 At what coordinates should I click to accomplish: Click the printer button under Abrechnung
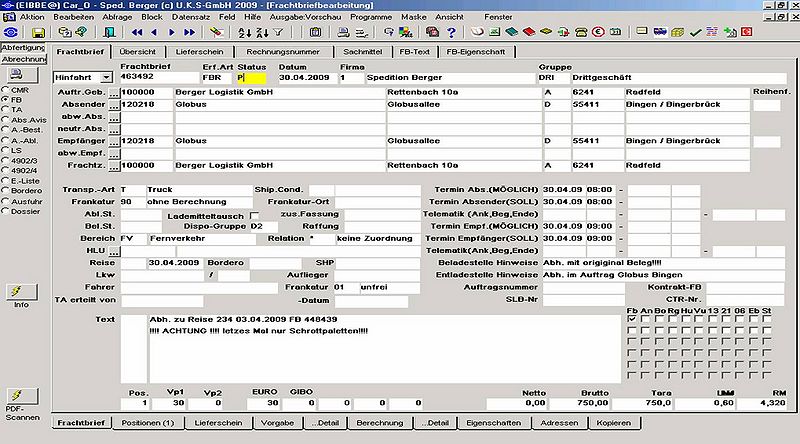point(21,75)
